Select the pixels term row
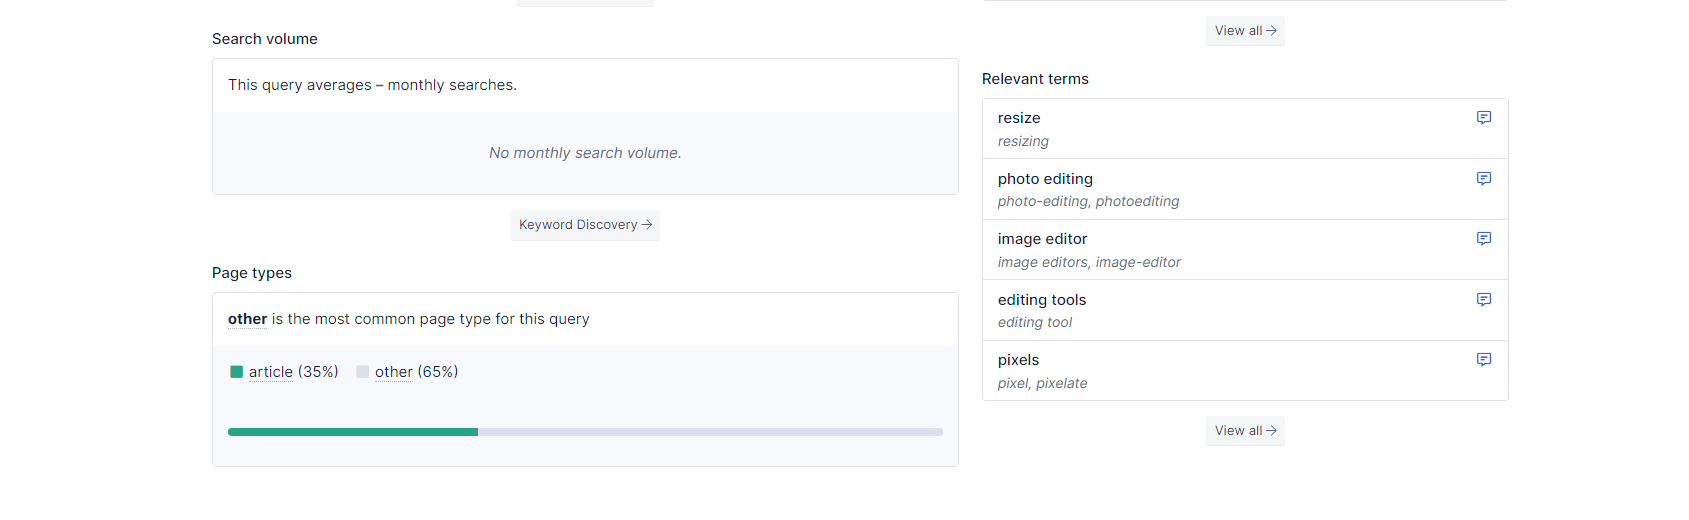Image resolution: width=1689 pixels, height=520 pixels. pos(1245,371)
